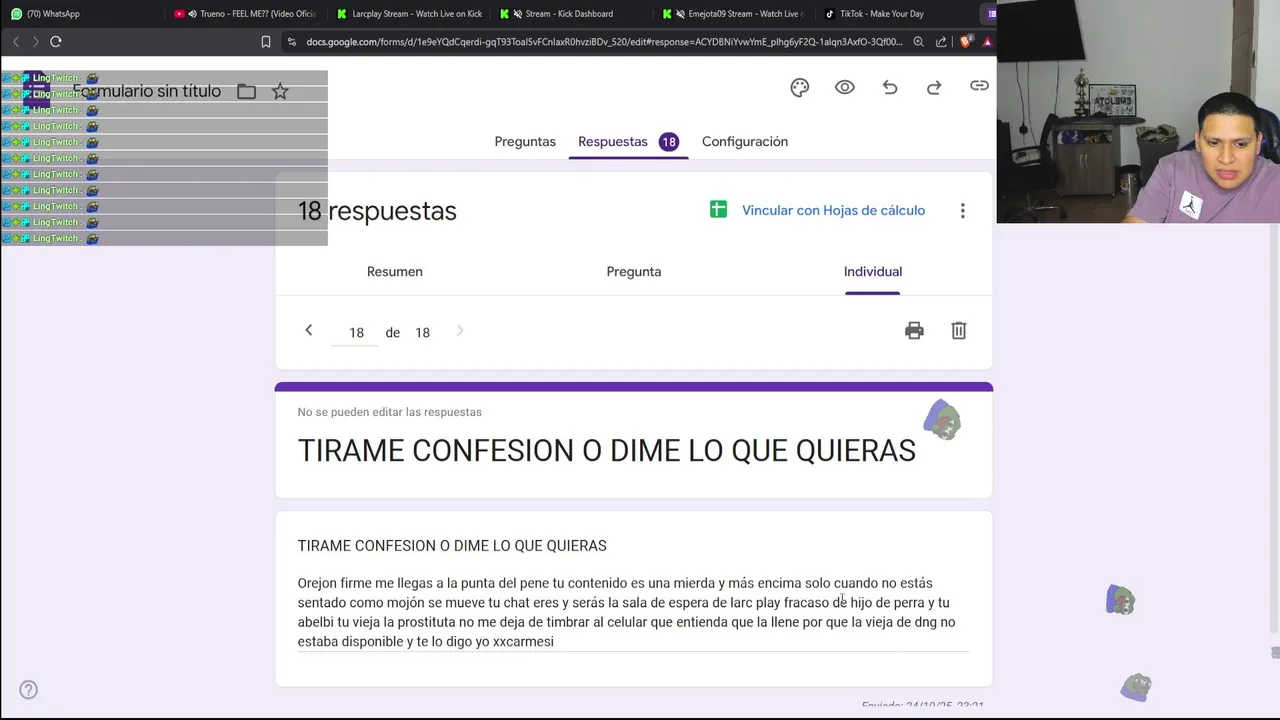Switch to the Stream - Kick Dashboard tab
The width and height of the screenshot is (1280, 720).
pyautogui.click(x=572, y=14)
